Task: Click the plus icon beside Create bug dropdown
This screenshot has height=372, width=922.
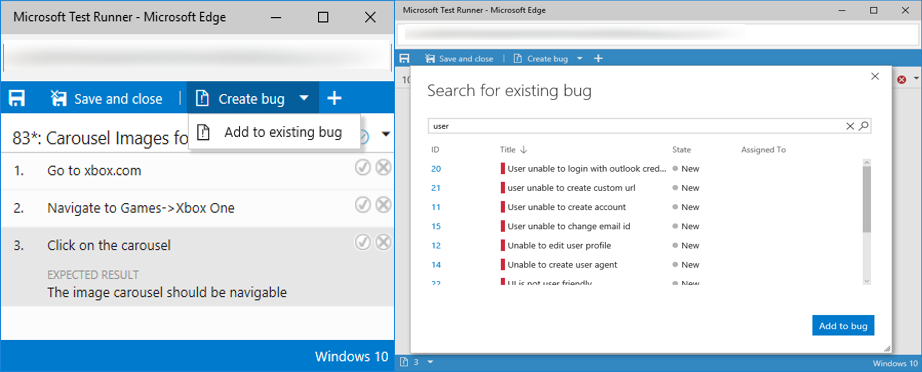Action: [x=334, y=98]
